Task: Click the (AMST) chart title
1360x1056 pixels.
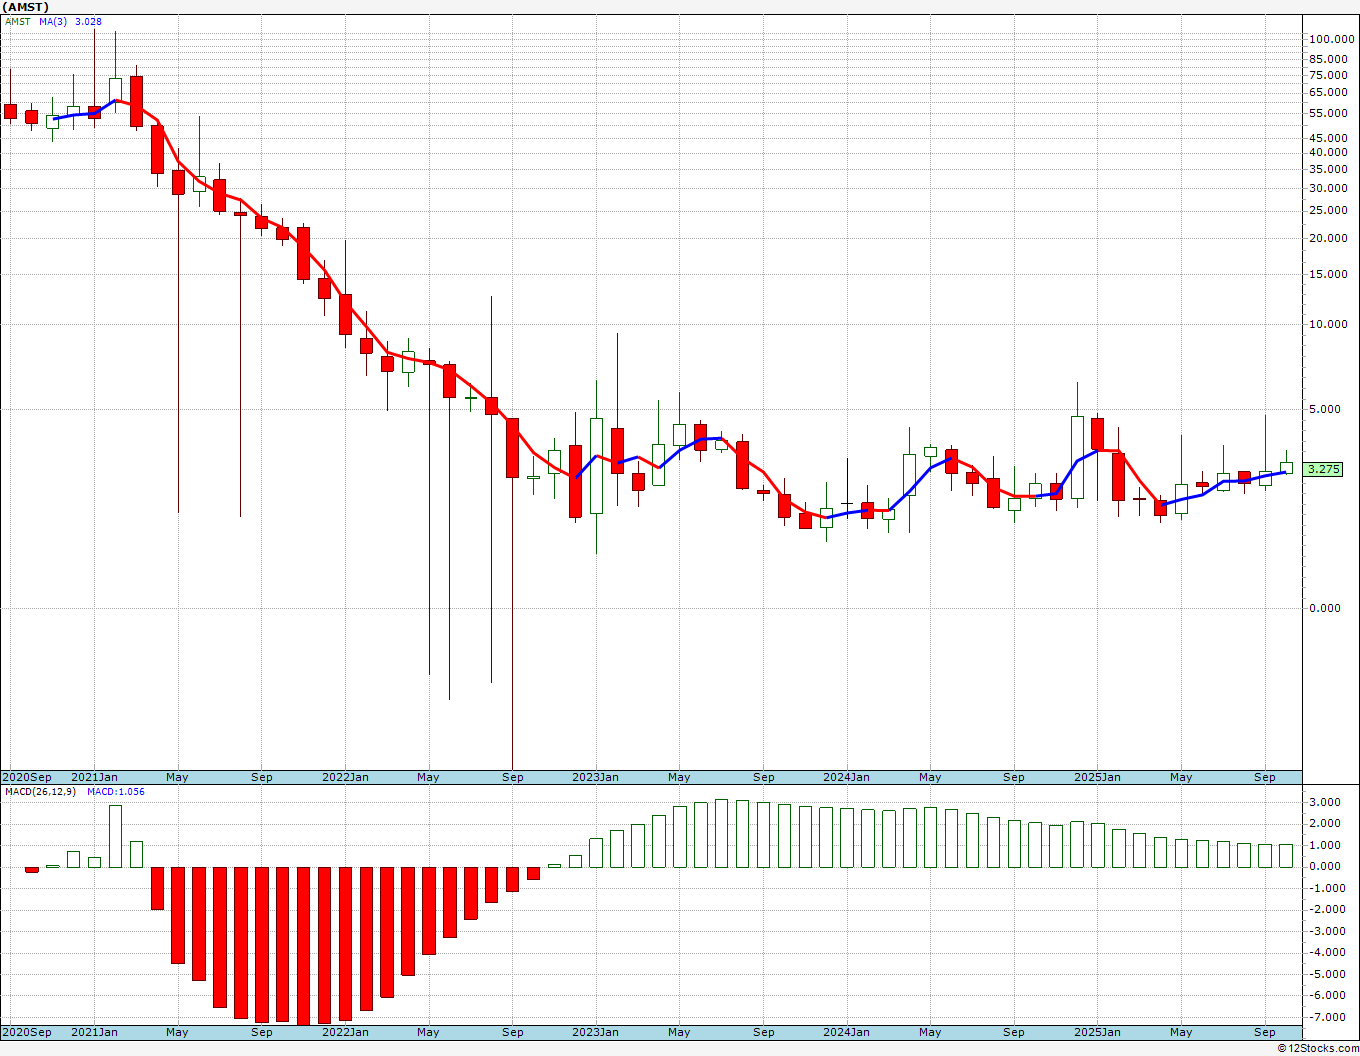Action: pos(26,7)
